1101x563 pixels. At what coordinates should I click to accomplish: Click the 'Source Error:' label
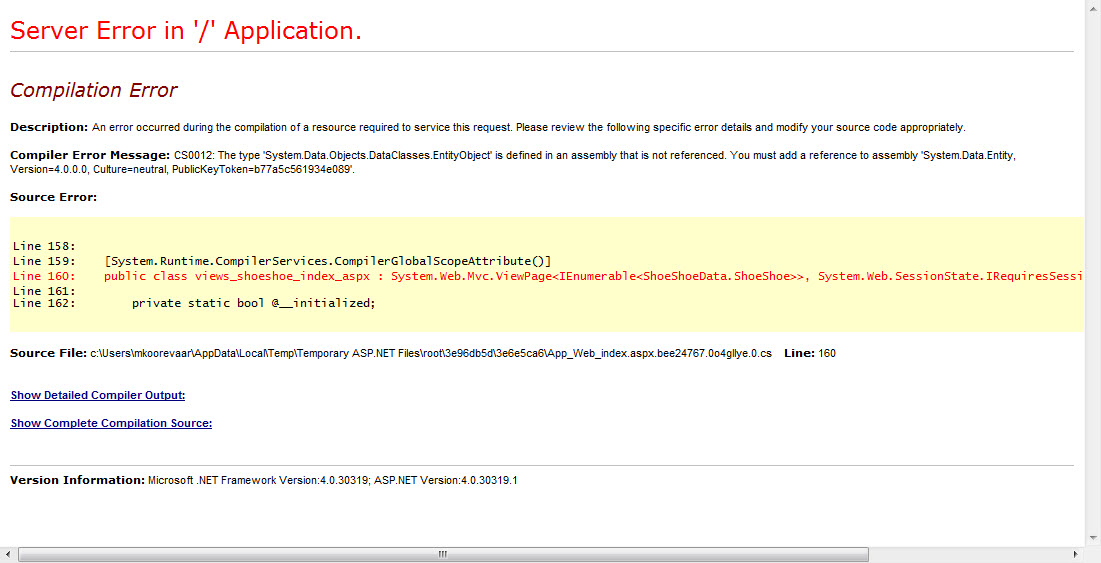click(53, 197)
